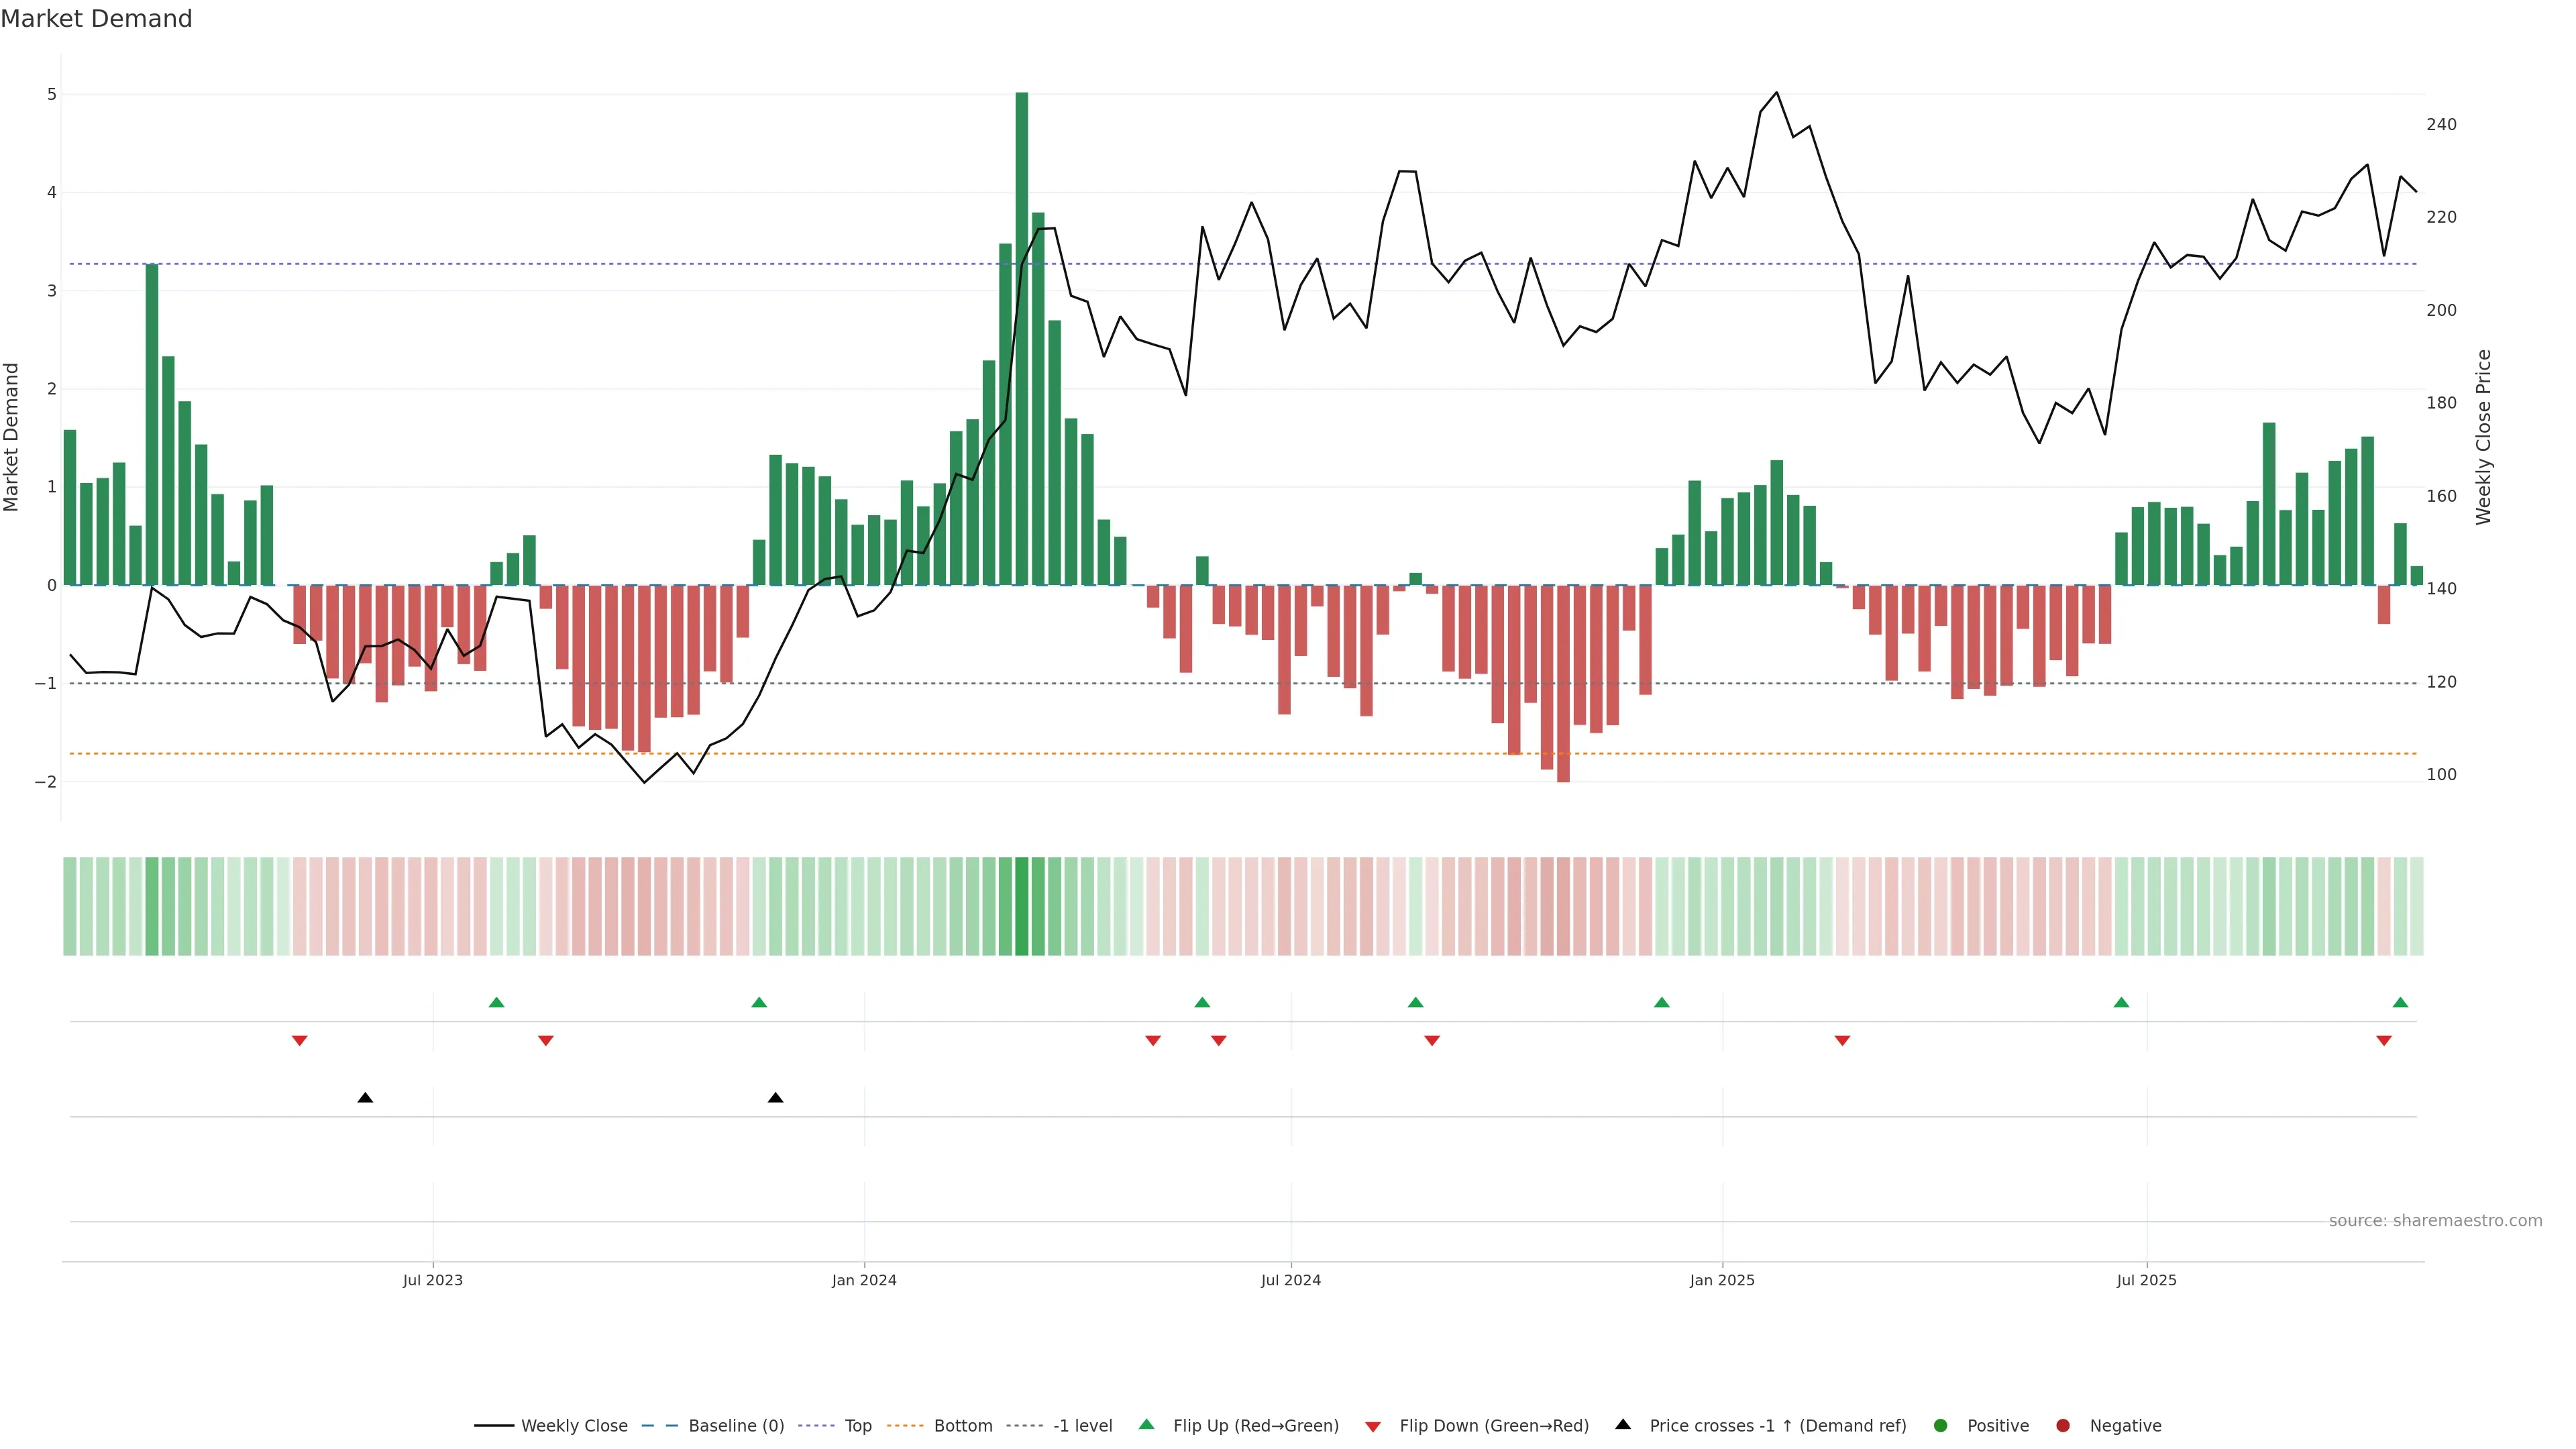Screen dimensions: 2576x1449
Task: Click the red Negative dot in legend
Action: (2063, 1426)
